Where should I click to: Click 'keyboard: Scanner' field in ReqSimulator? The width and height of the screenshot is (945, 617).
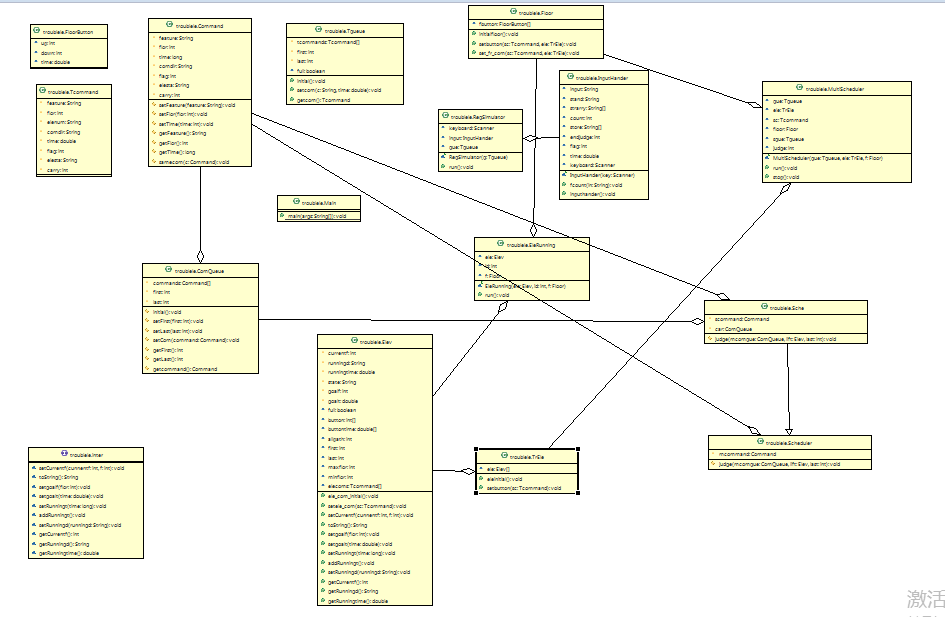coord(472,128)
